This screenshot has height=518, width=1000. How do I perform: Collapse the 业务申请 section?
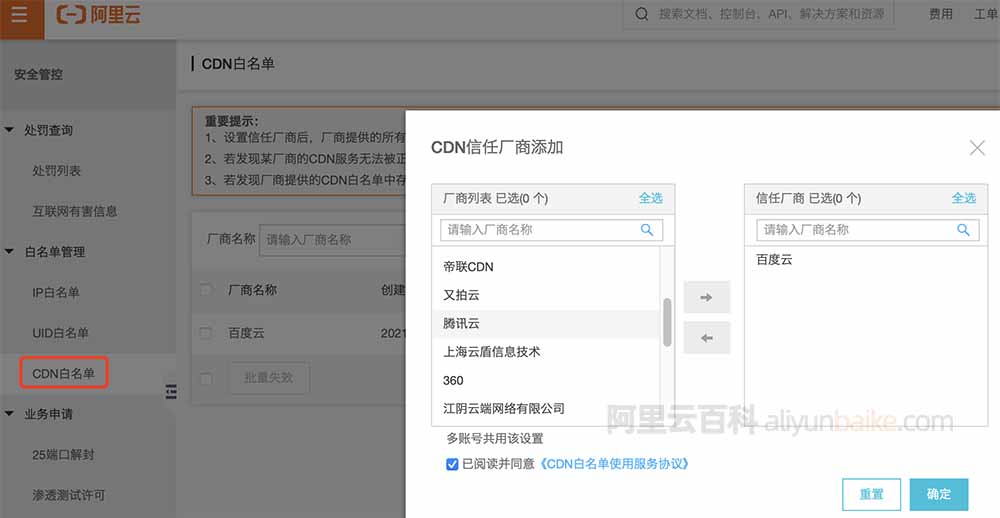9,413
